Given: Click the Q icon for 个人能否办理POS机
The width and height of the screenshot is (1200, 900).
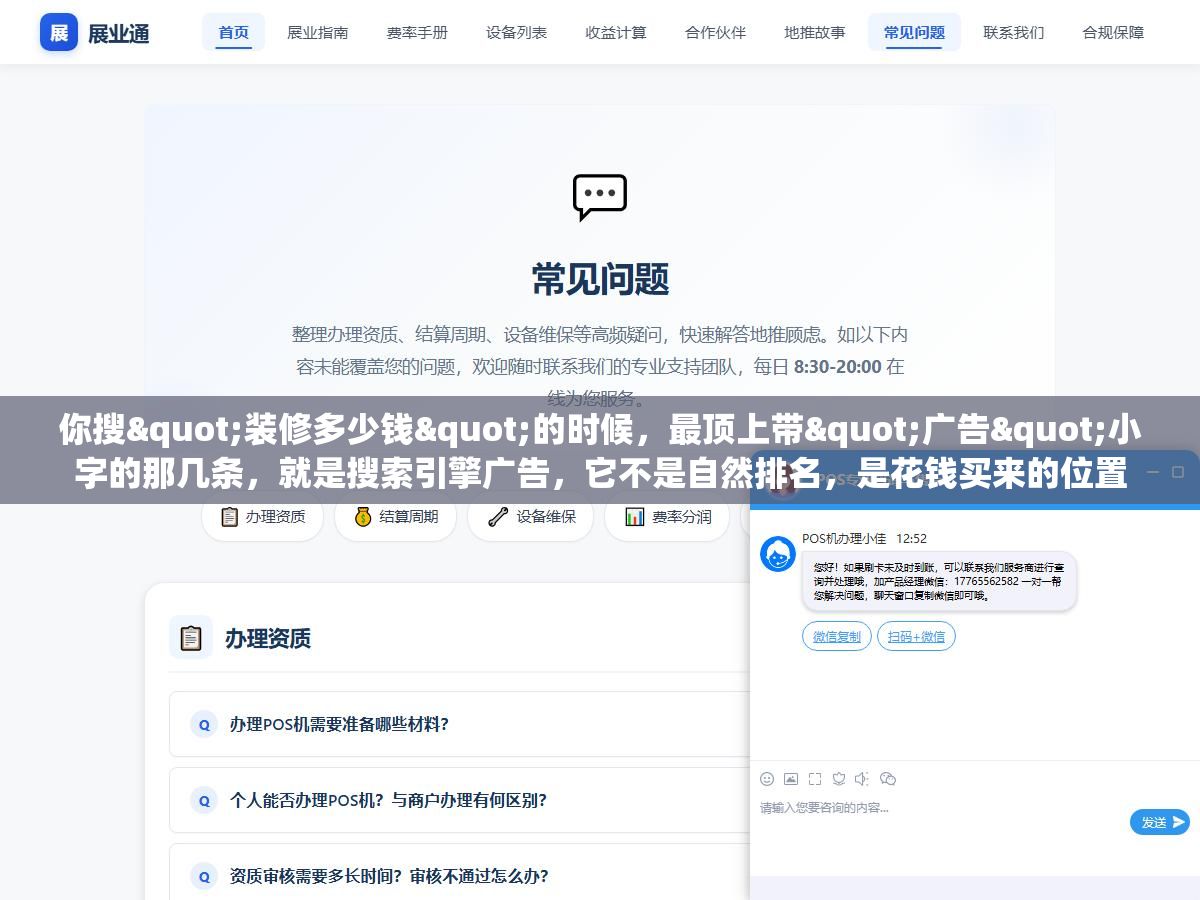Looking at the screenshot, I should (204, 801).
